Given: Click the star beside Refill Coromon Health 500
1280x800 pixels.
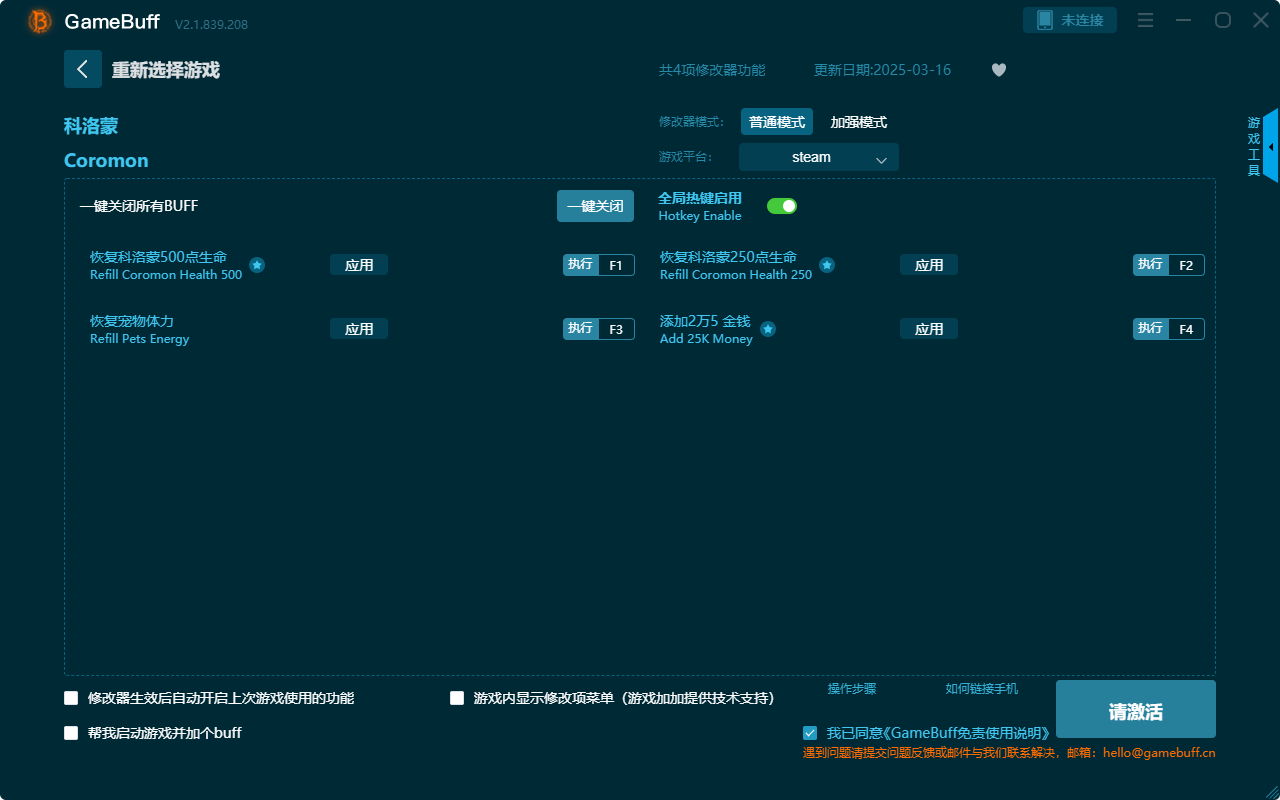Looking at the screenshot, I should (257, 265).
